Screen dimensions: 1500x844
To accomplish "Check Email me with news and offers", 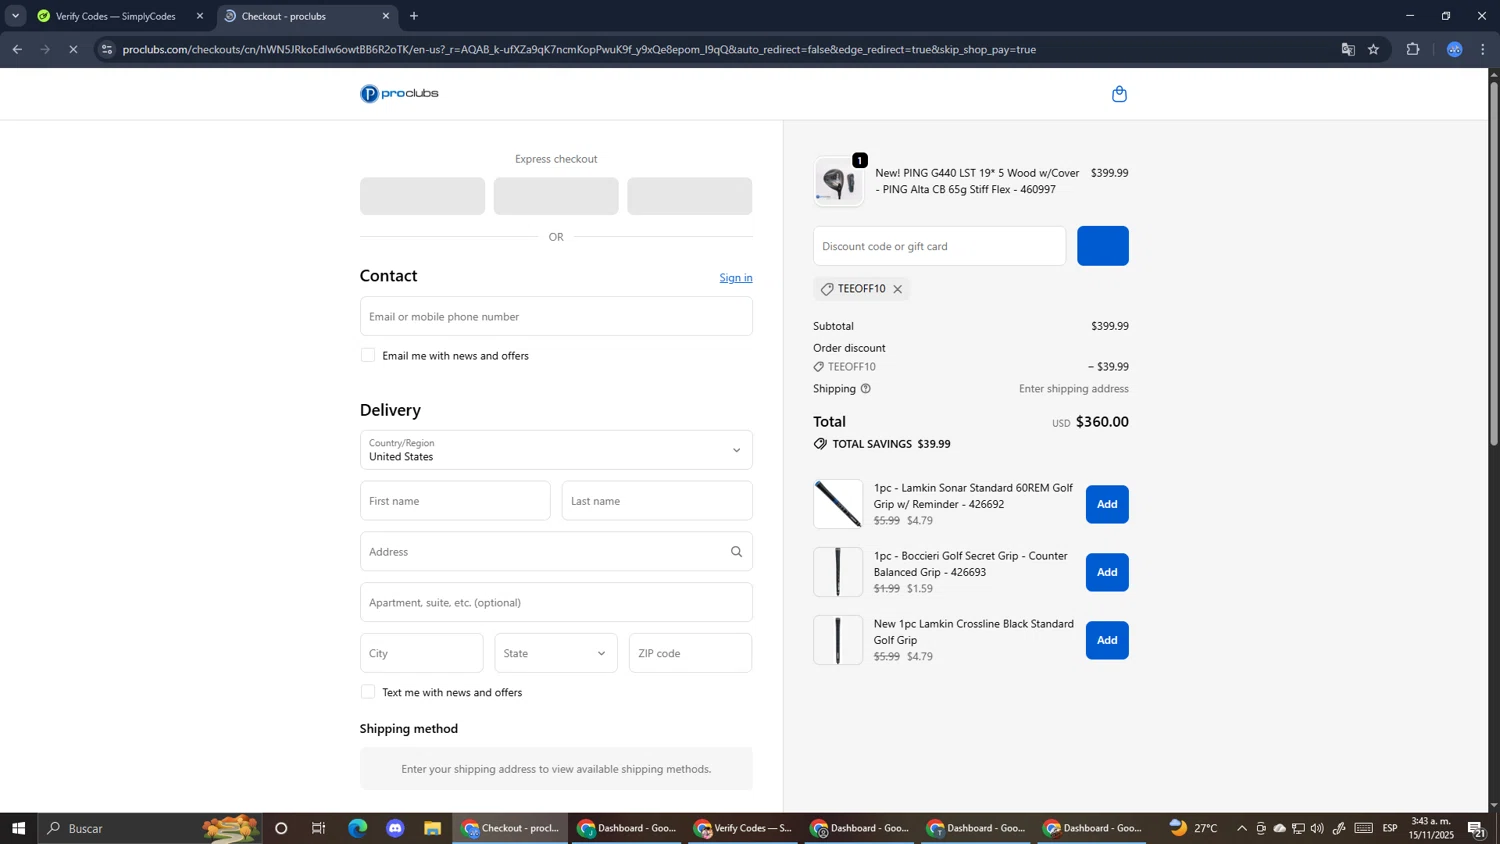I will click(368, 356).
